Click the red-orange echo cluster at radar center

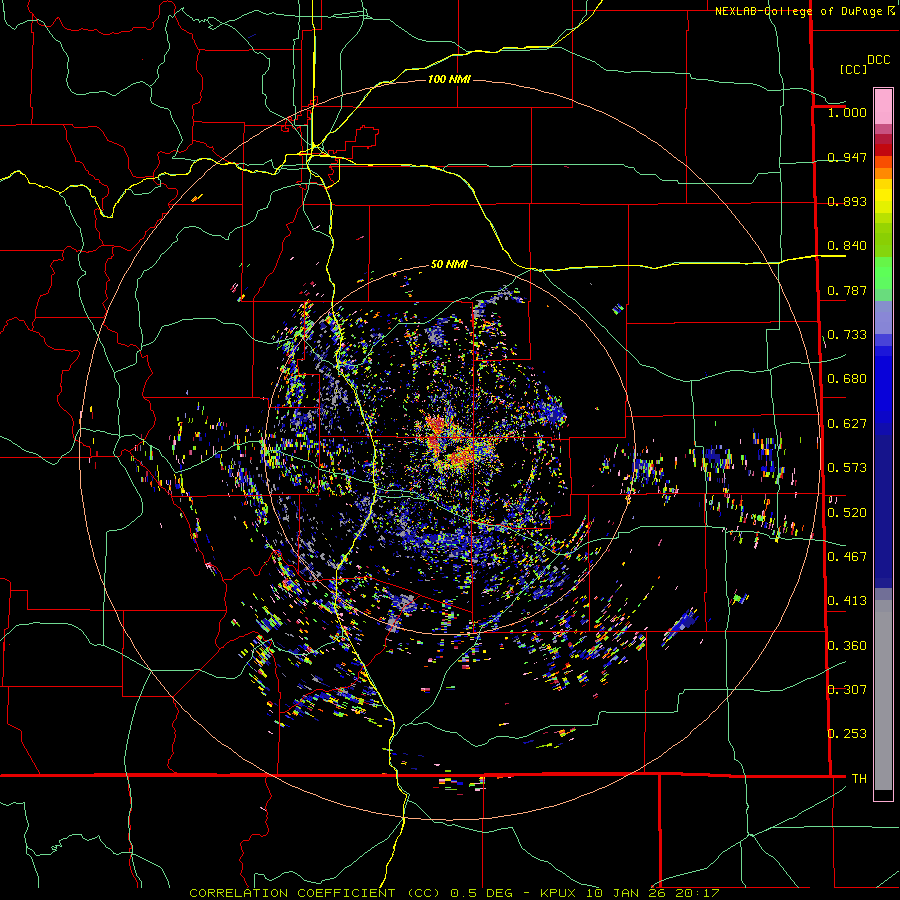(451, 443)
